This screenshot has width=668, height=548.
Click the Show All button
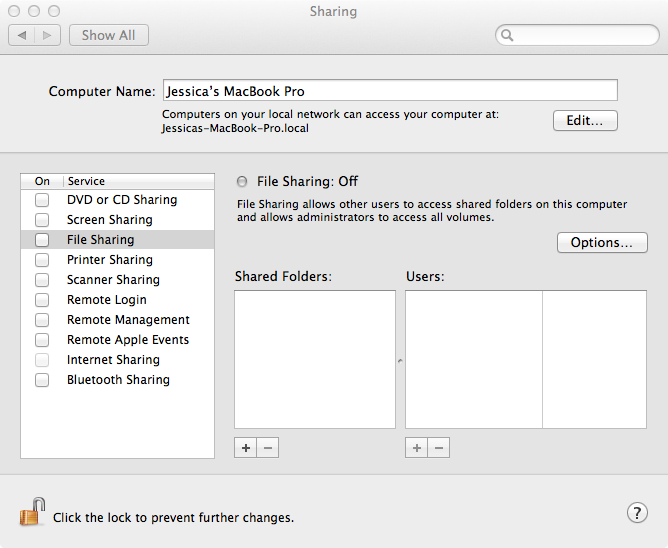pos(109,35)
